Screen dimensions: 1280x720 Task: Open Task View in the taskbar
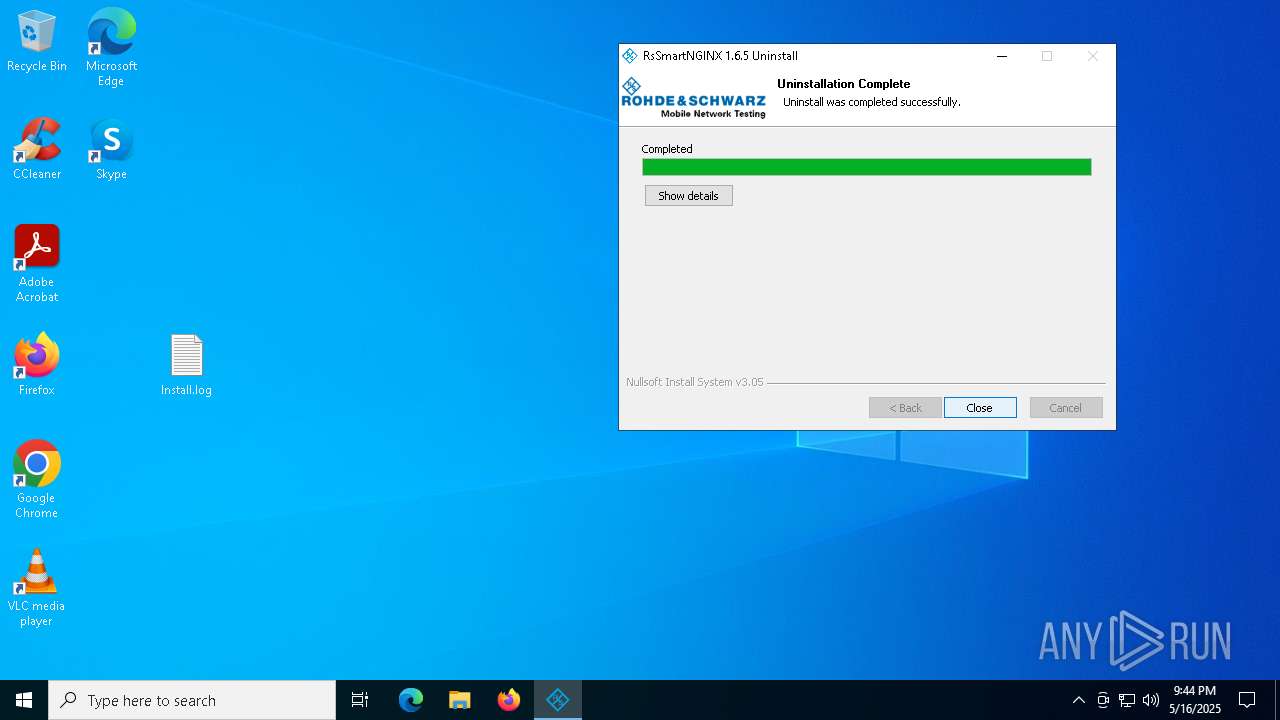[x=360, y=700]
